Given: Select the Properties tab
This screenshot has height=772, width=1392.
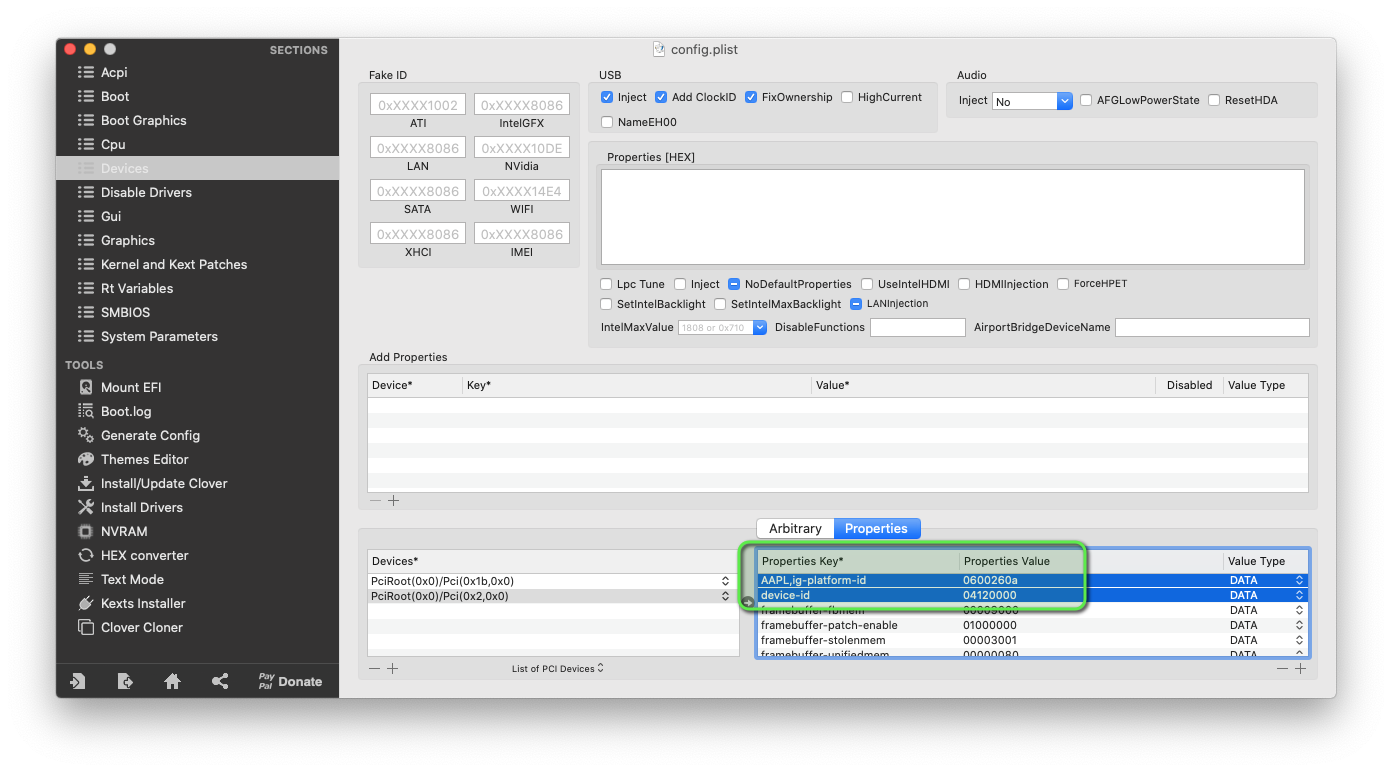Looking at the screenshot, I should pyautogui.click(x=876, y=528).
